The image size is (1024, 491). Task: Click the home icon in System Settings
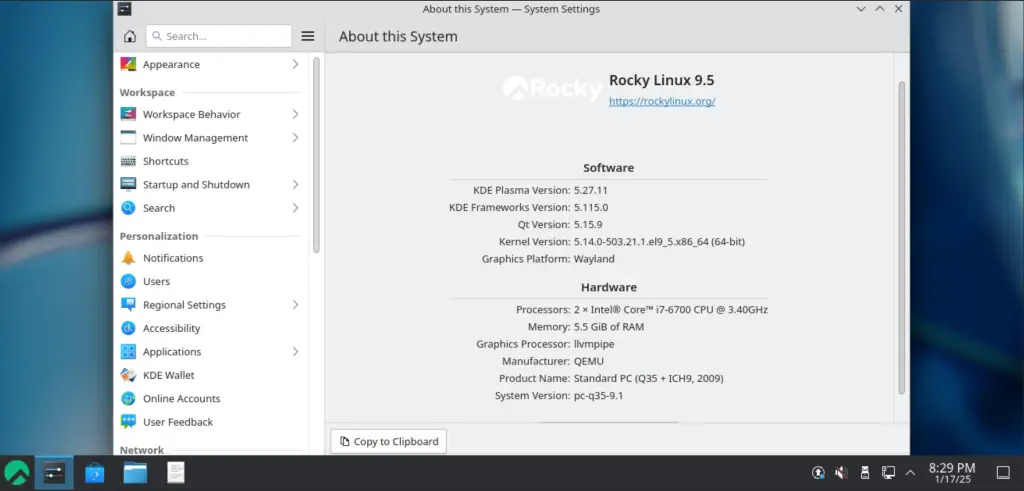[x=129, y=37]
